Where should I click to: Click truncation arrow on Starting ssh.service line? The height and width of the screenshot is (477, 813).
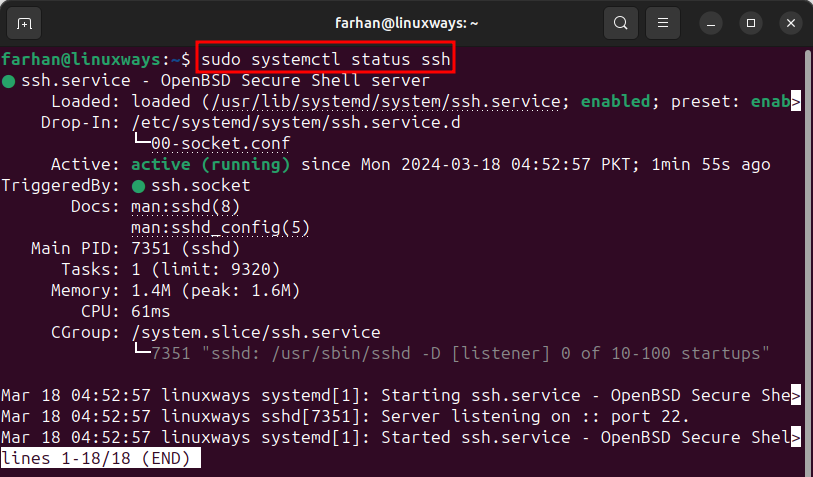[796, 396]
